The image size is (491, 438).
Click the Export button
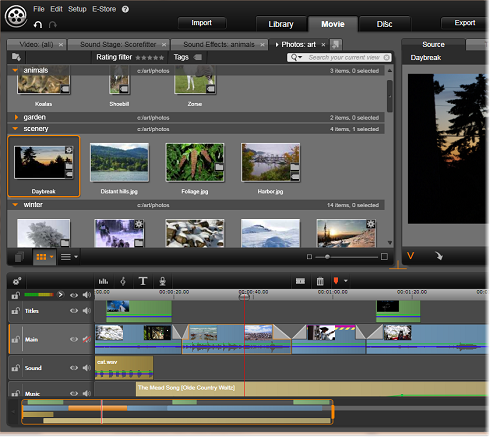click(x=464, y=23)
